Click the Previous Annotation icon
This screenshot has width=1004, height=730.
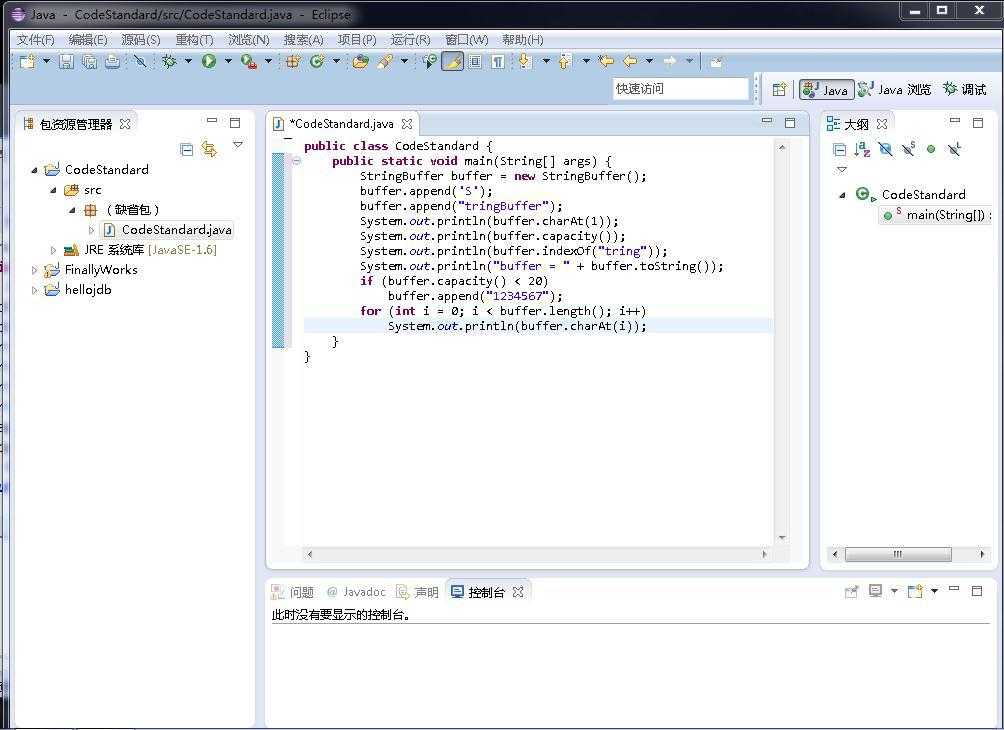[565, 61]
